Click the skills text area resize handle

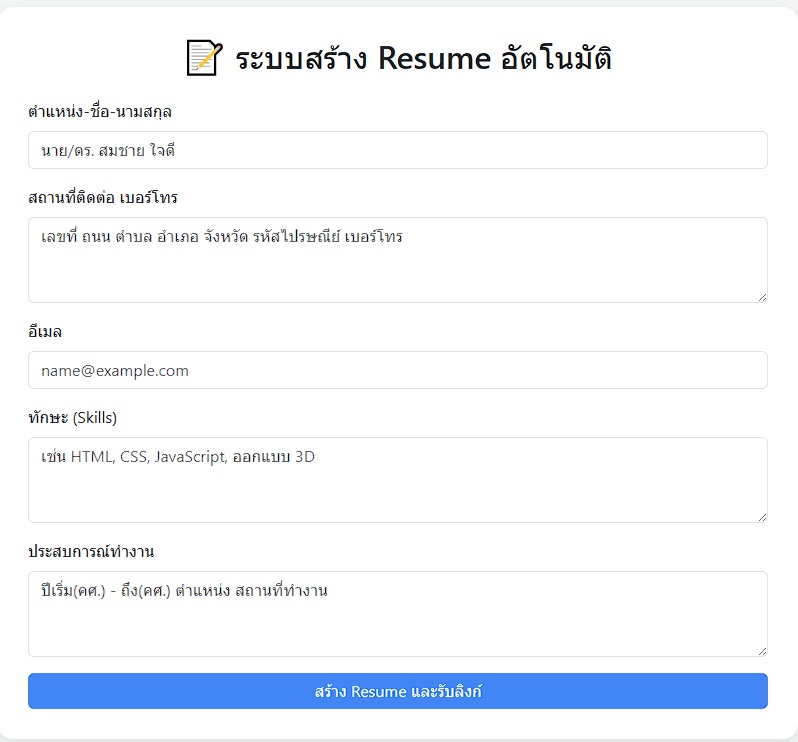pos(762,516)
